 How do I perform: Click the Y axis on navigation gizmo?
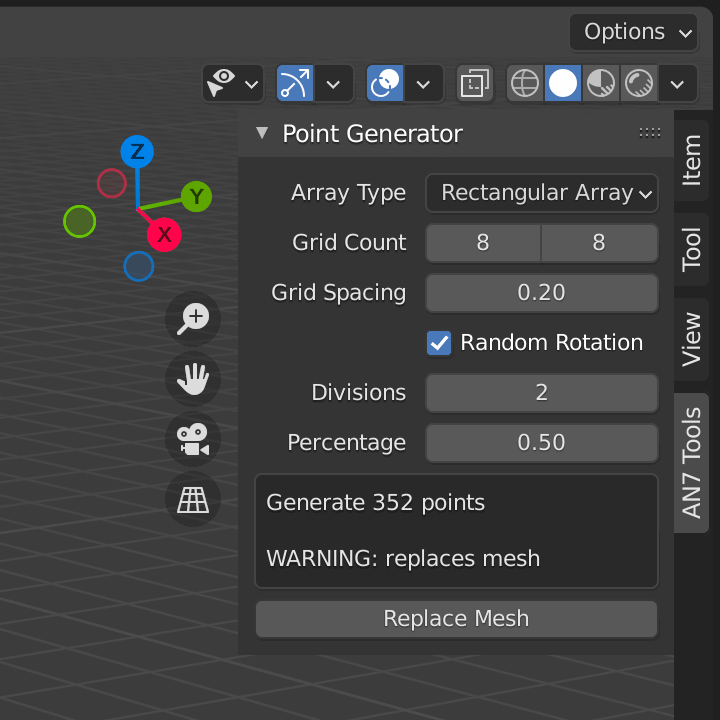[x=197, y=197]
